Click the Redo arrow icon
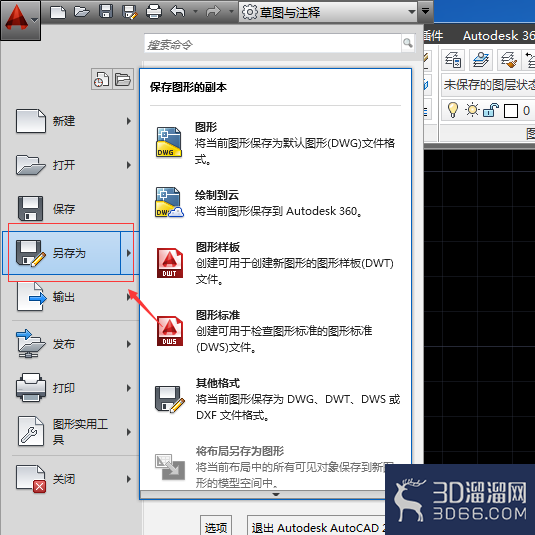 point(213,12)
